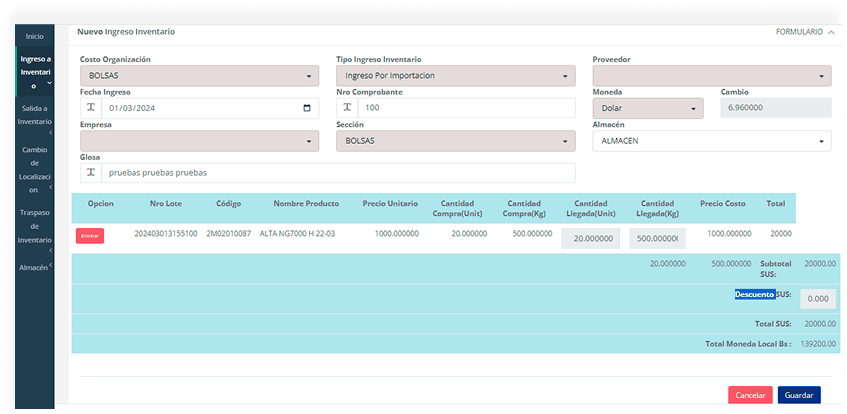Click the text icon beside Fecha Ingreso

pos(91,108)
